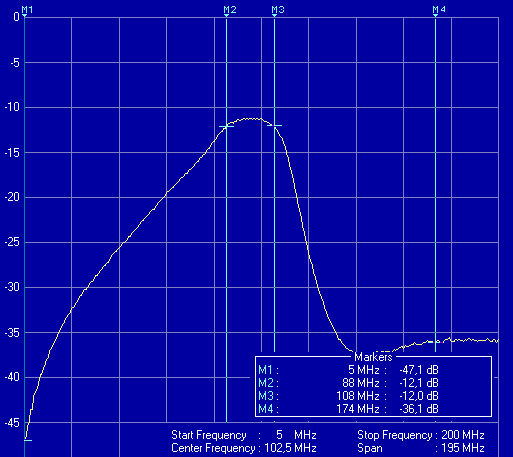Screen dimensions: 513x457
Task: Select M4 row showing 174 MHz
Action: coord(348,409)
